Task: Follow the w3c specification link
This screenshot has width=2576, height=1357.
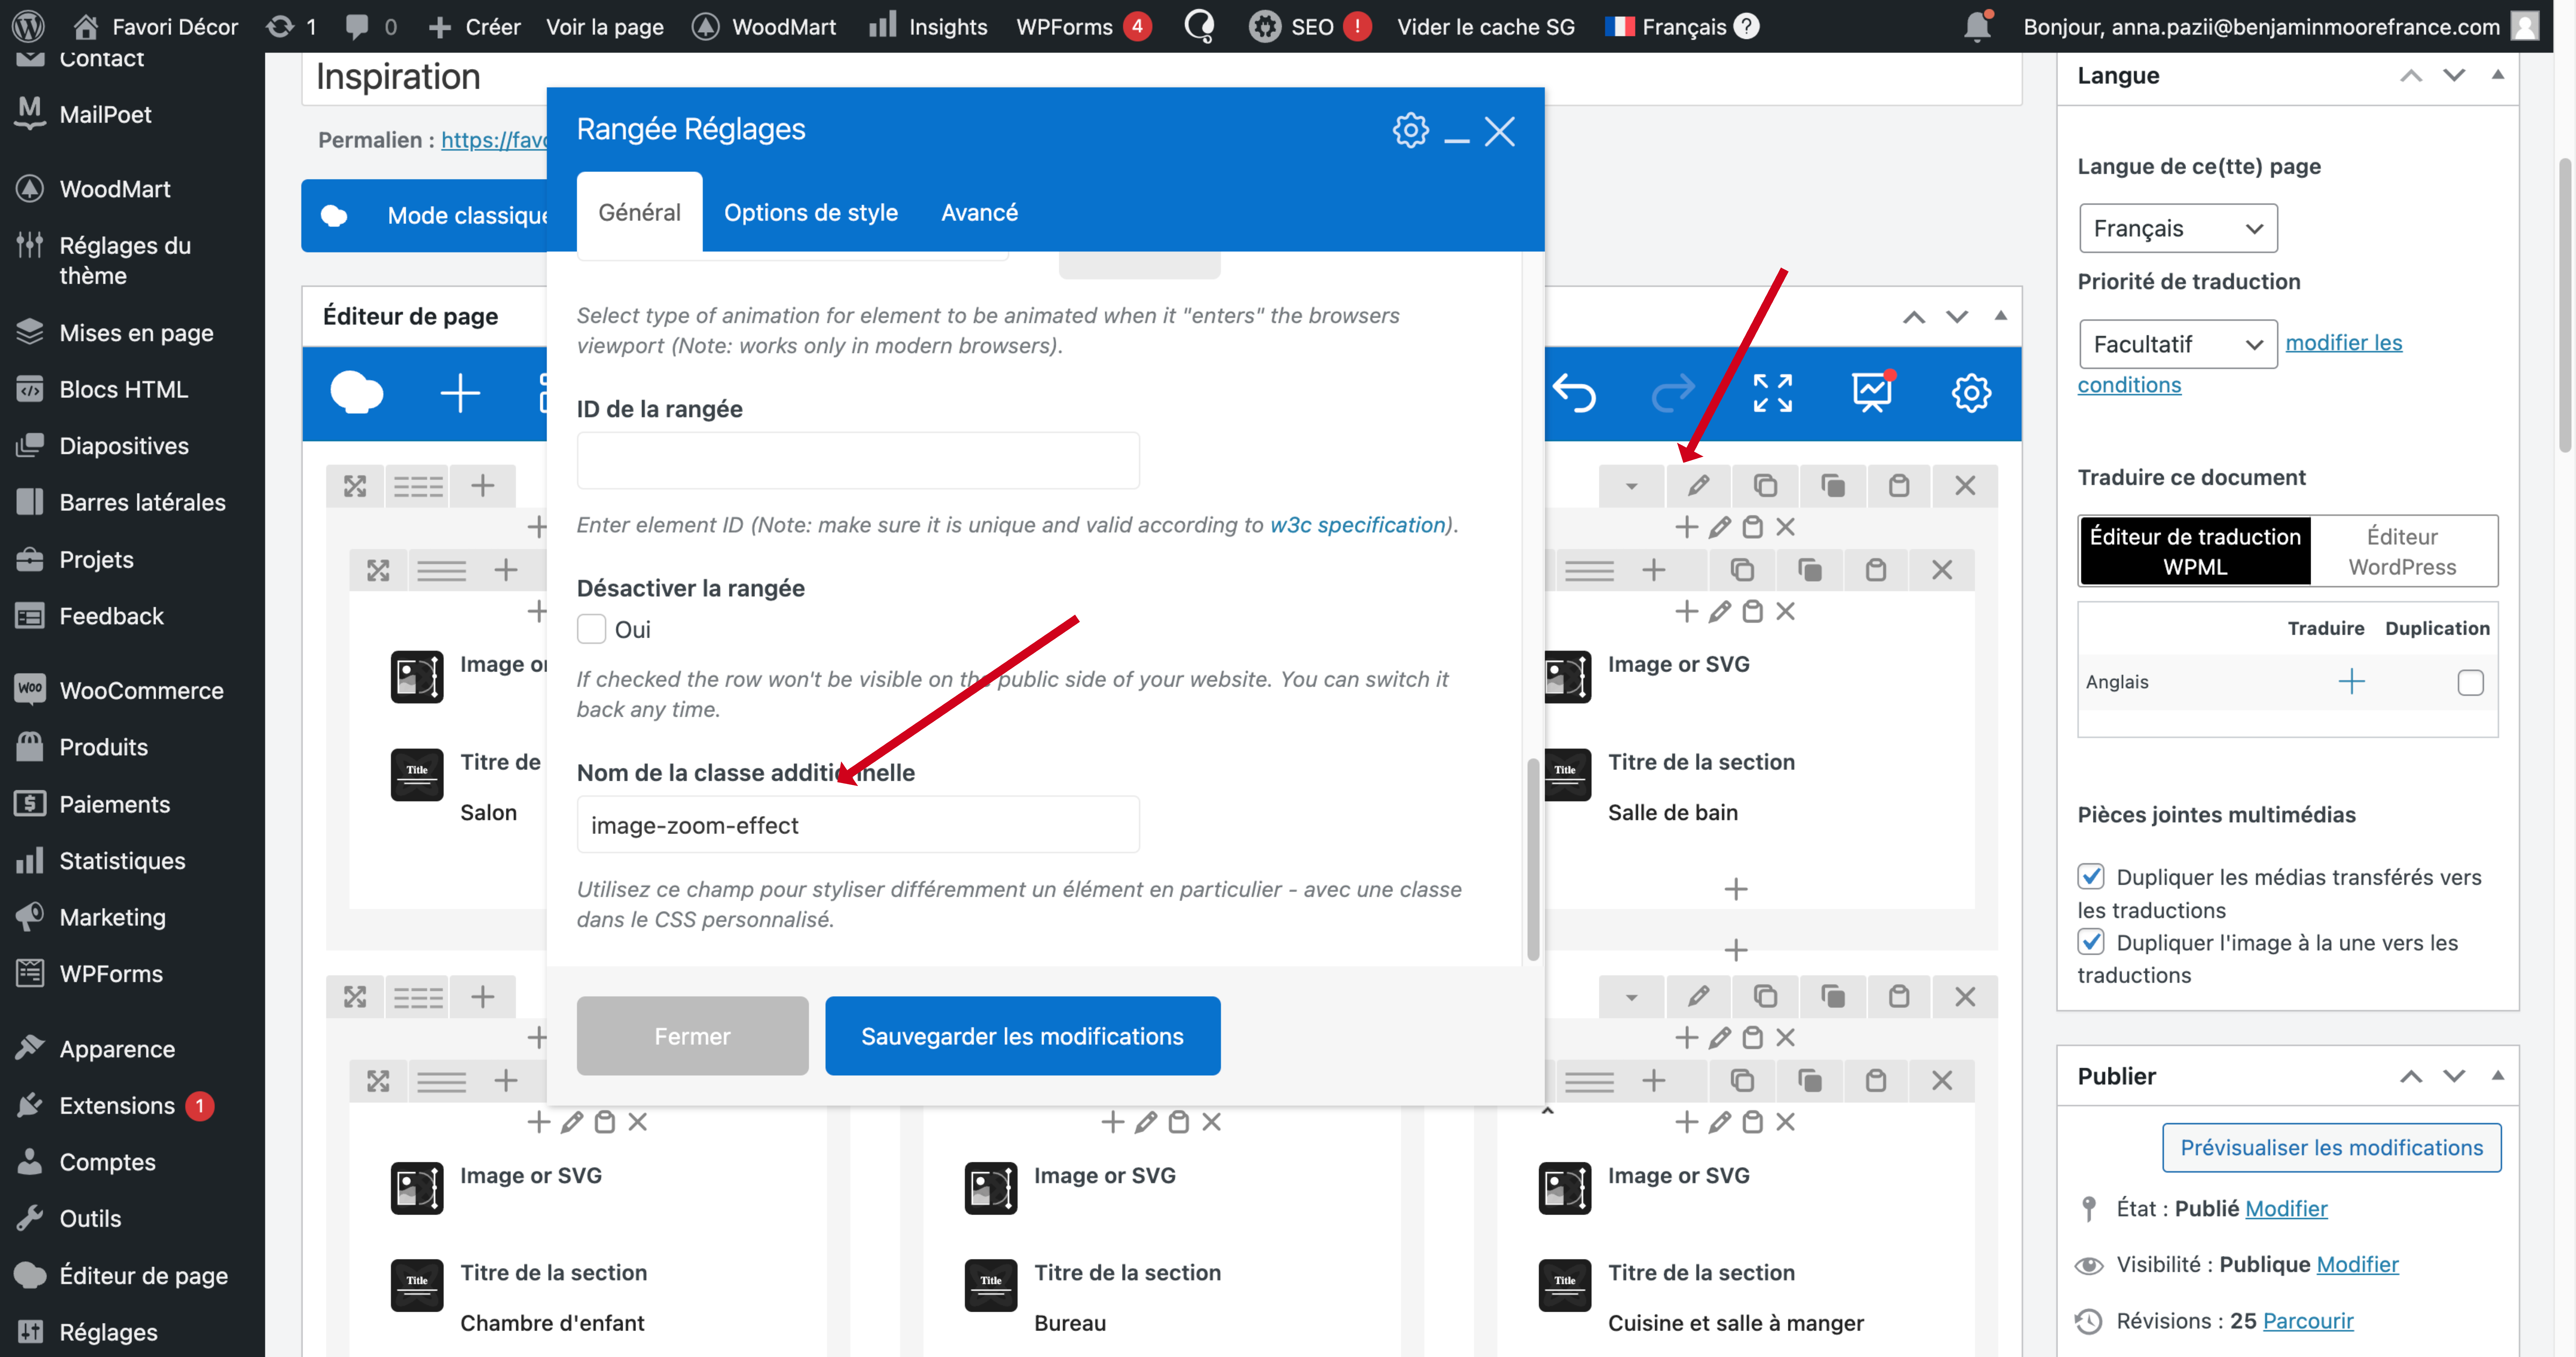Action: point(1357,525)
